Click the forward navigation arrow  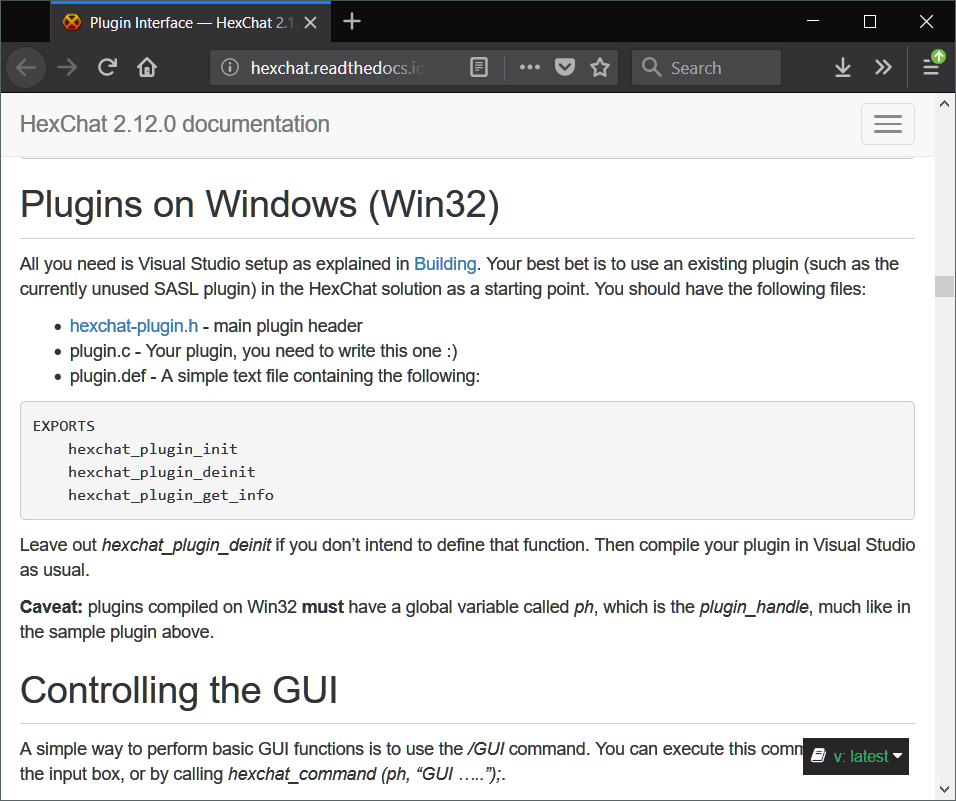[x=67, y=68]
